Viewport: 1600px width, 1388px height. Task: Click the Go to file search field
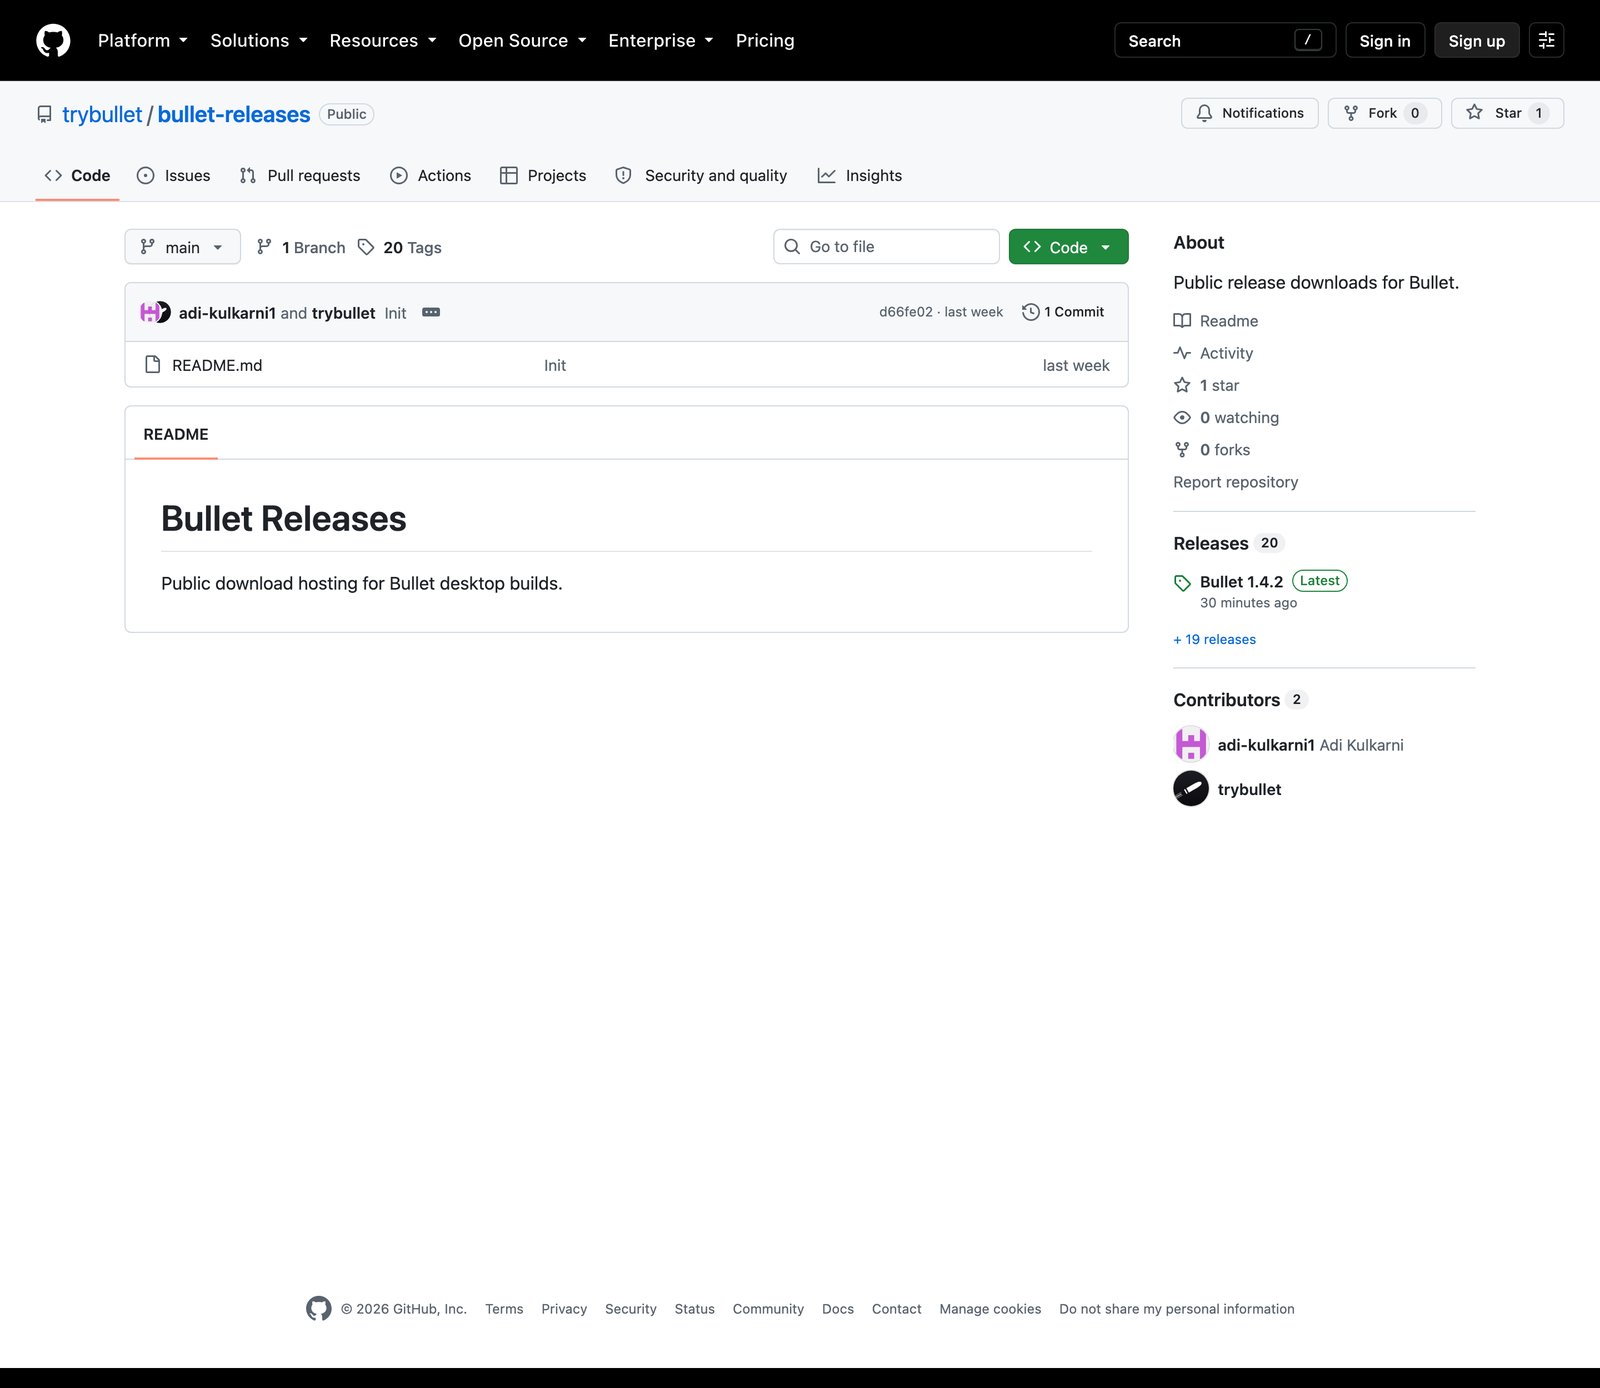click(886, 247)
